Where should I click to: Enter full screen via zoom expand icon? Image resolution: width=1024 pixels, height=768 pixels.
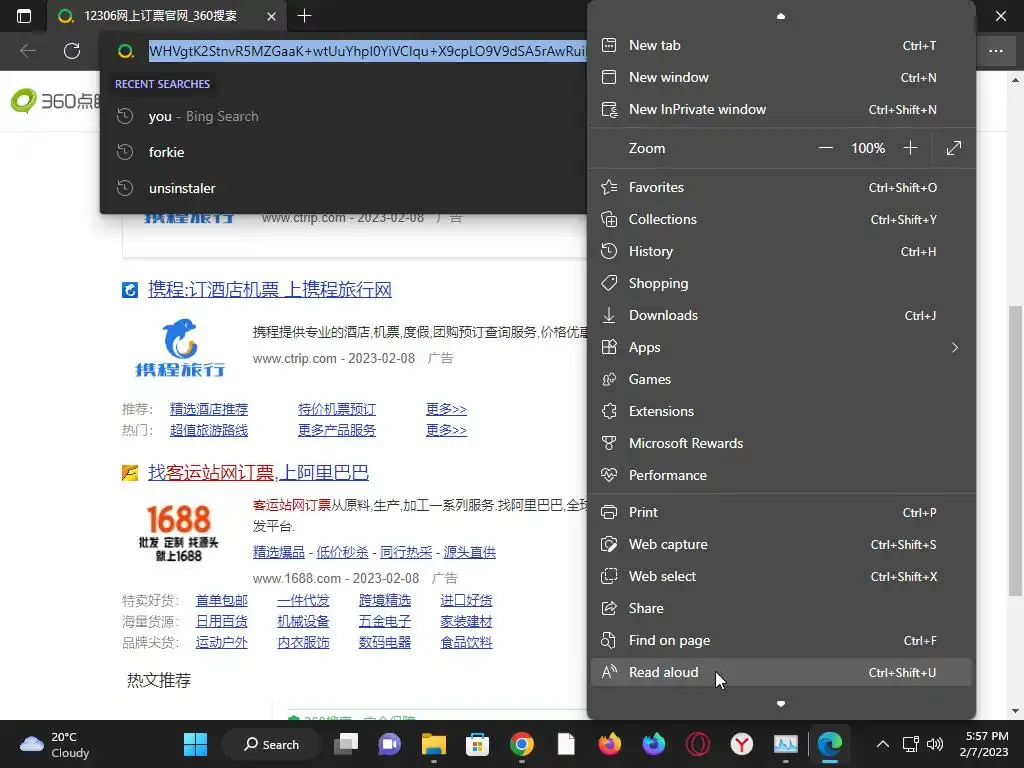pyautogui.click(x=953, y=148)
